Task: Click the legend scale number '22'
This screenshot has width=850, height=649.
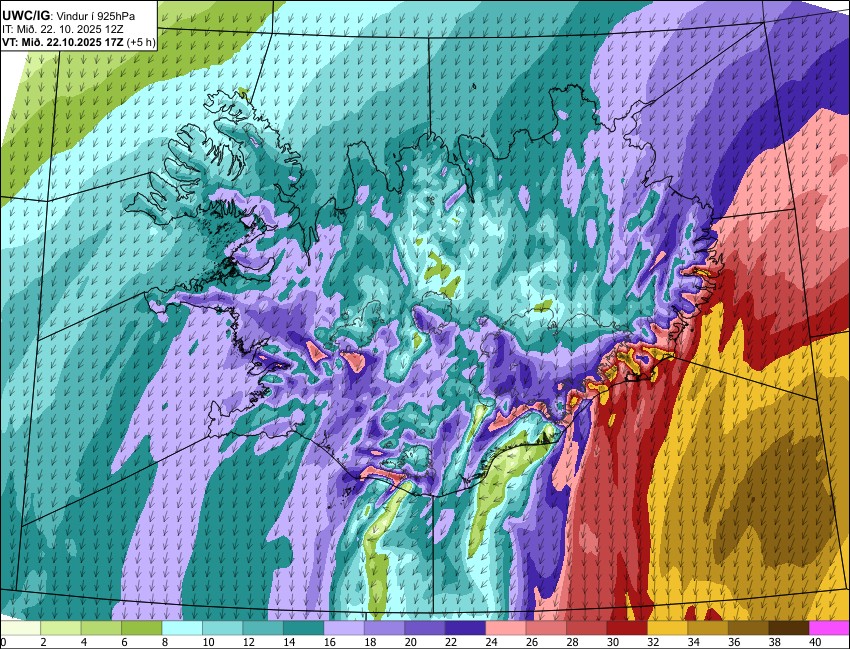Action: (449, 642)
